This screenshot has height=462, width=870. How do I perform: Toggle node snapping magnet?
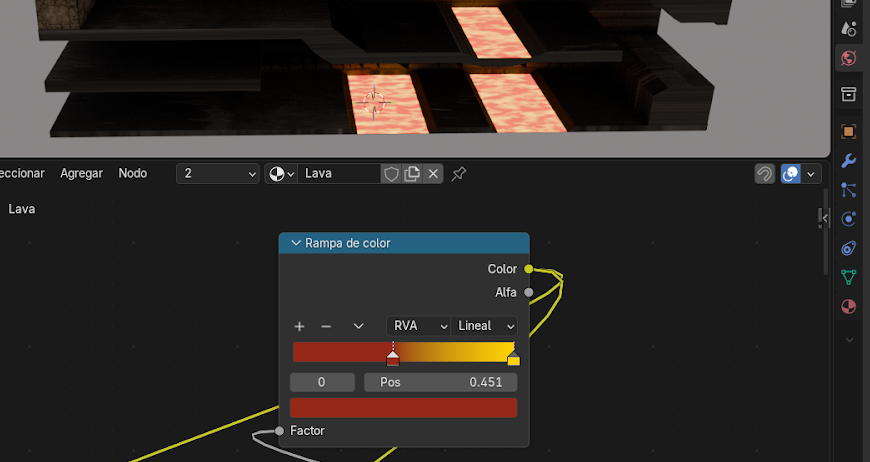pos(765,174)
